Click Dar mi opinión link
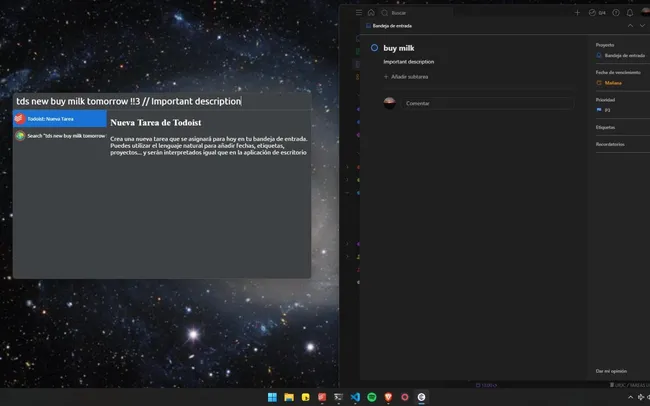650x406 pixels. [611, 371]
